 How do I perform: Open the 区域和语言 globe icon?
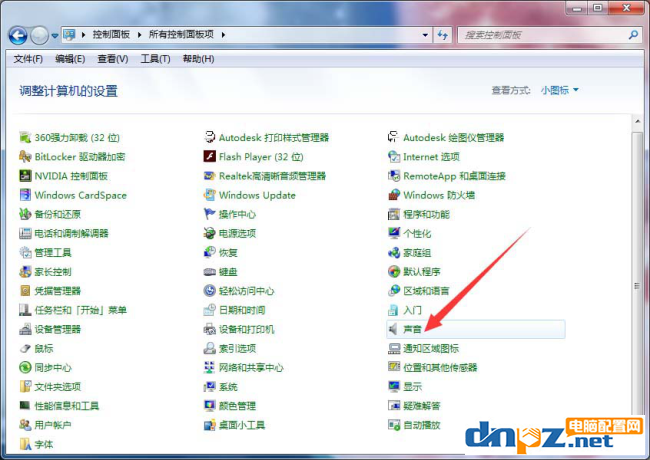(x=394, y=291)
